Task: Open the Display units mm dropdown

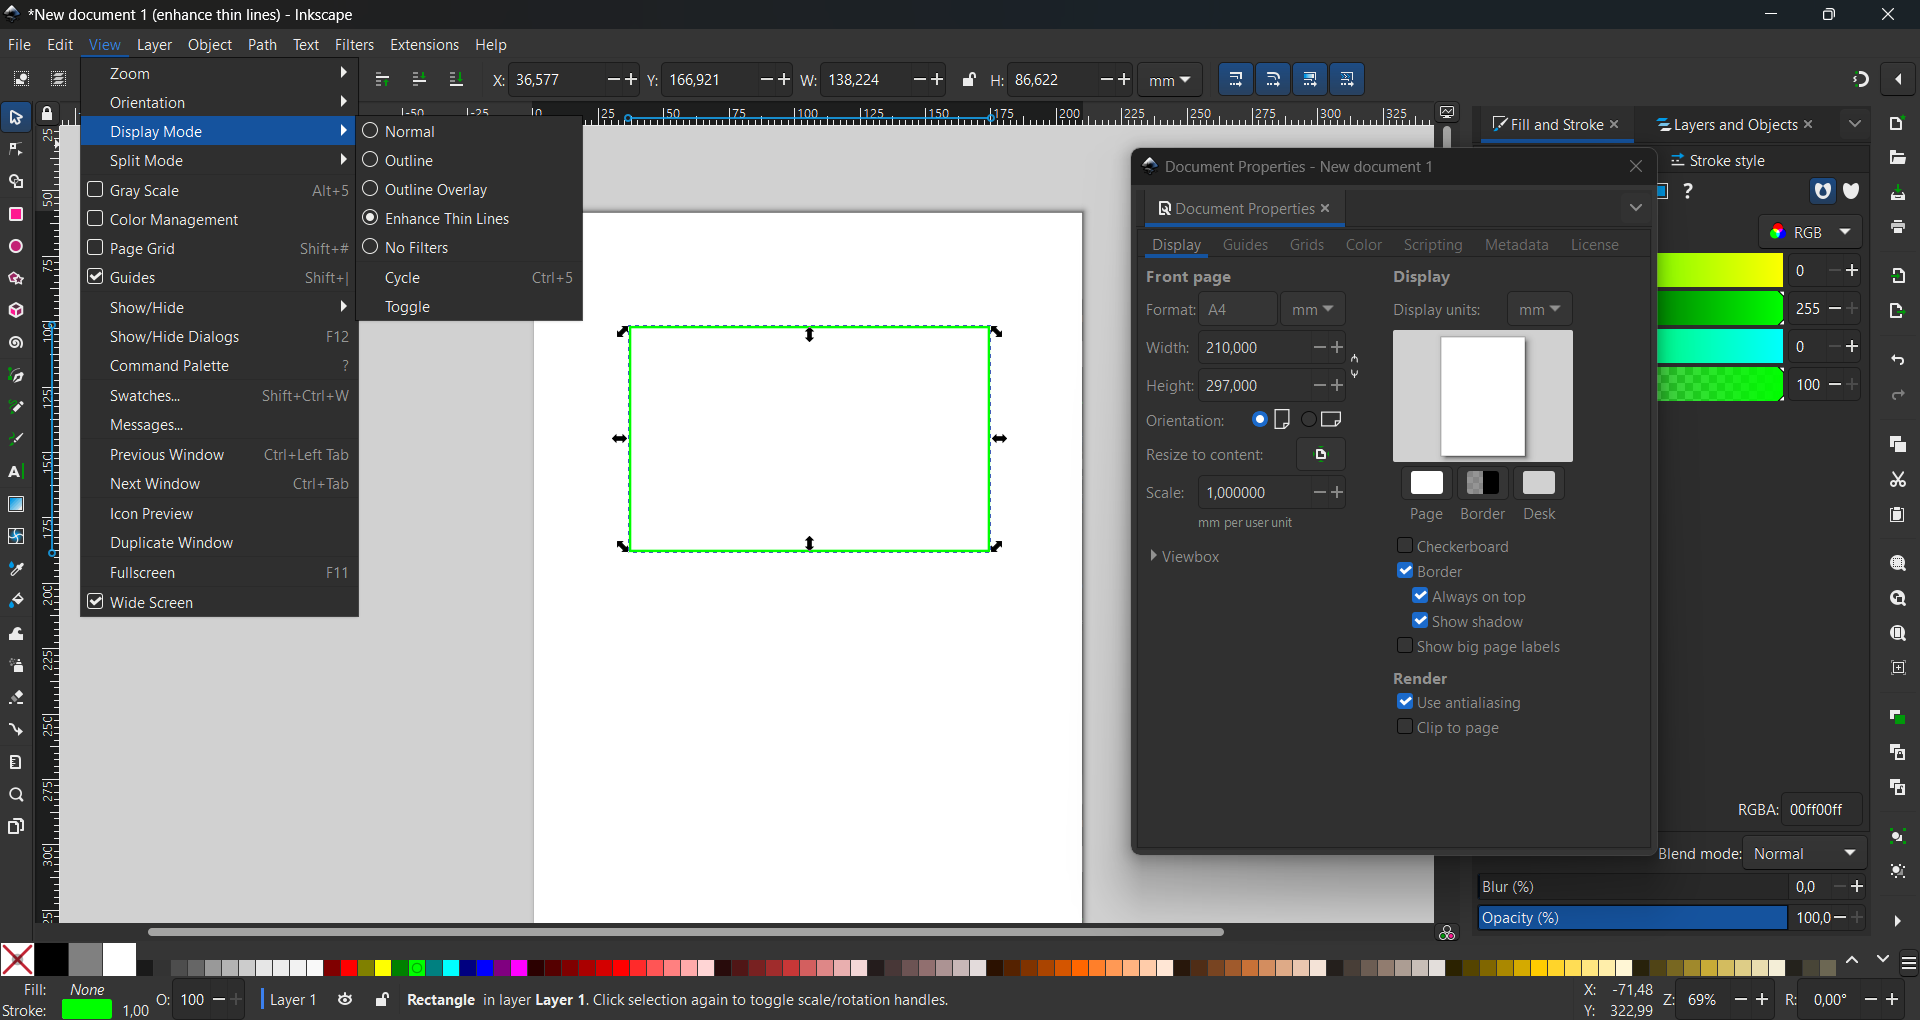Action: (1539, 310)
